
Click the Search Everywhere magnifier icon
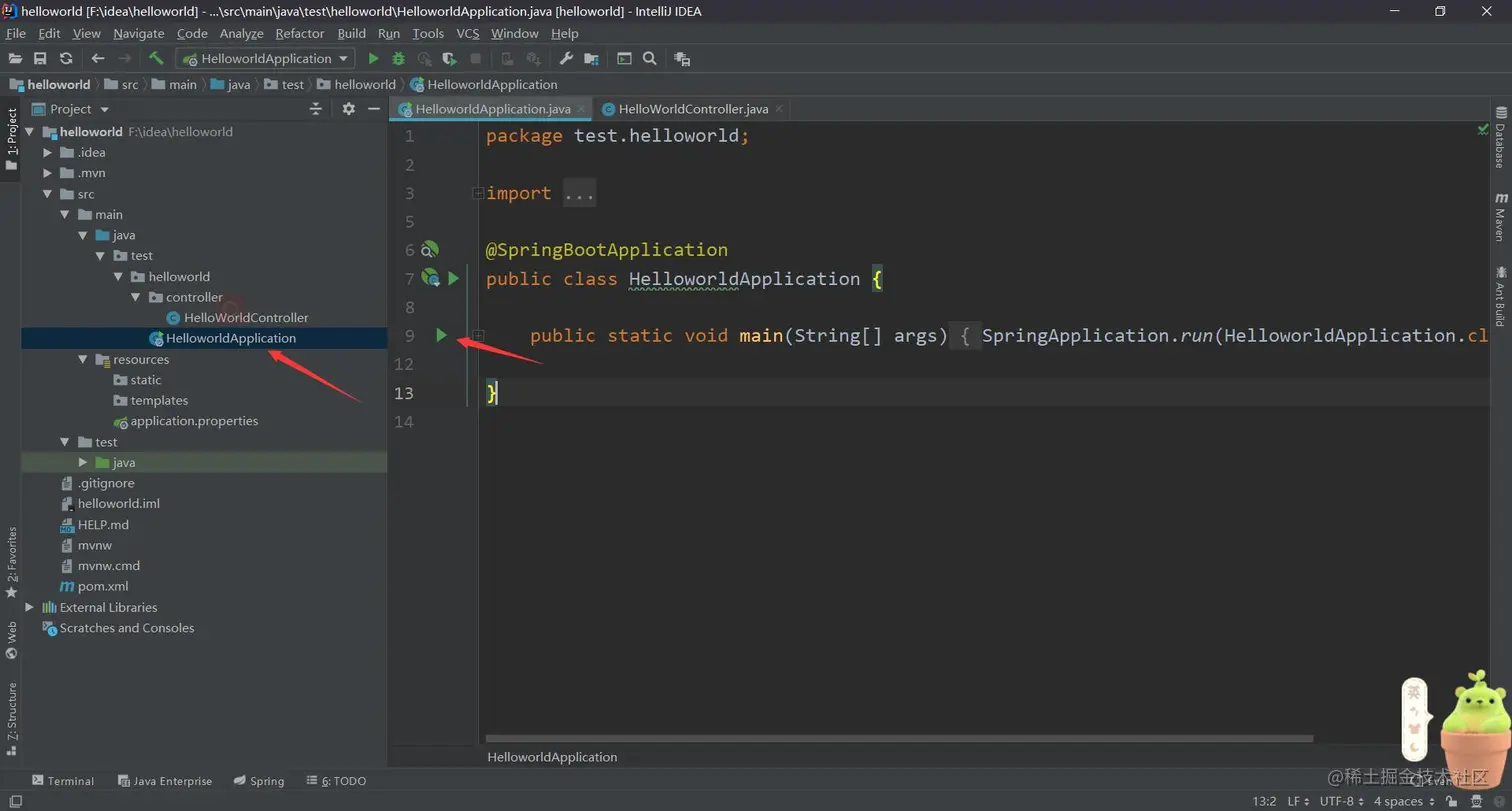[x=650, y=59]
